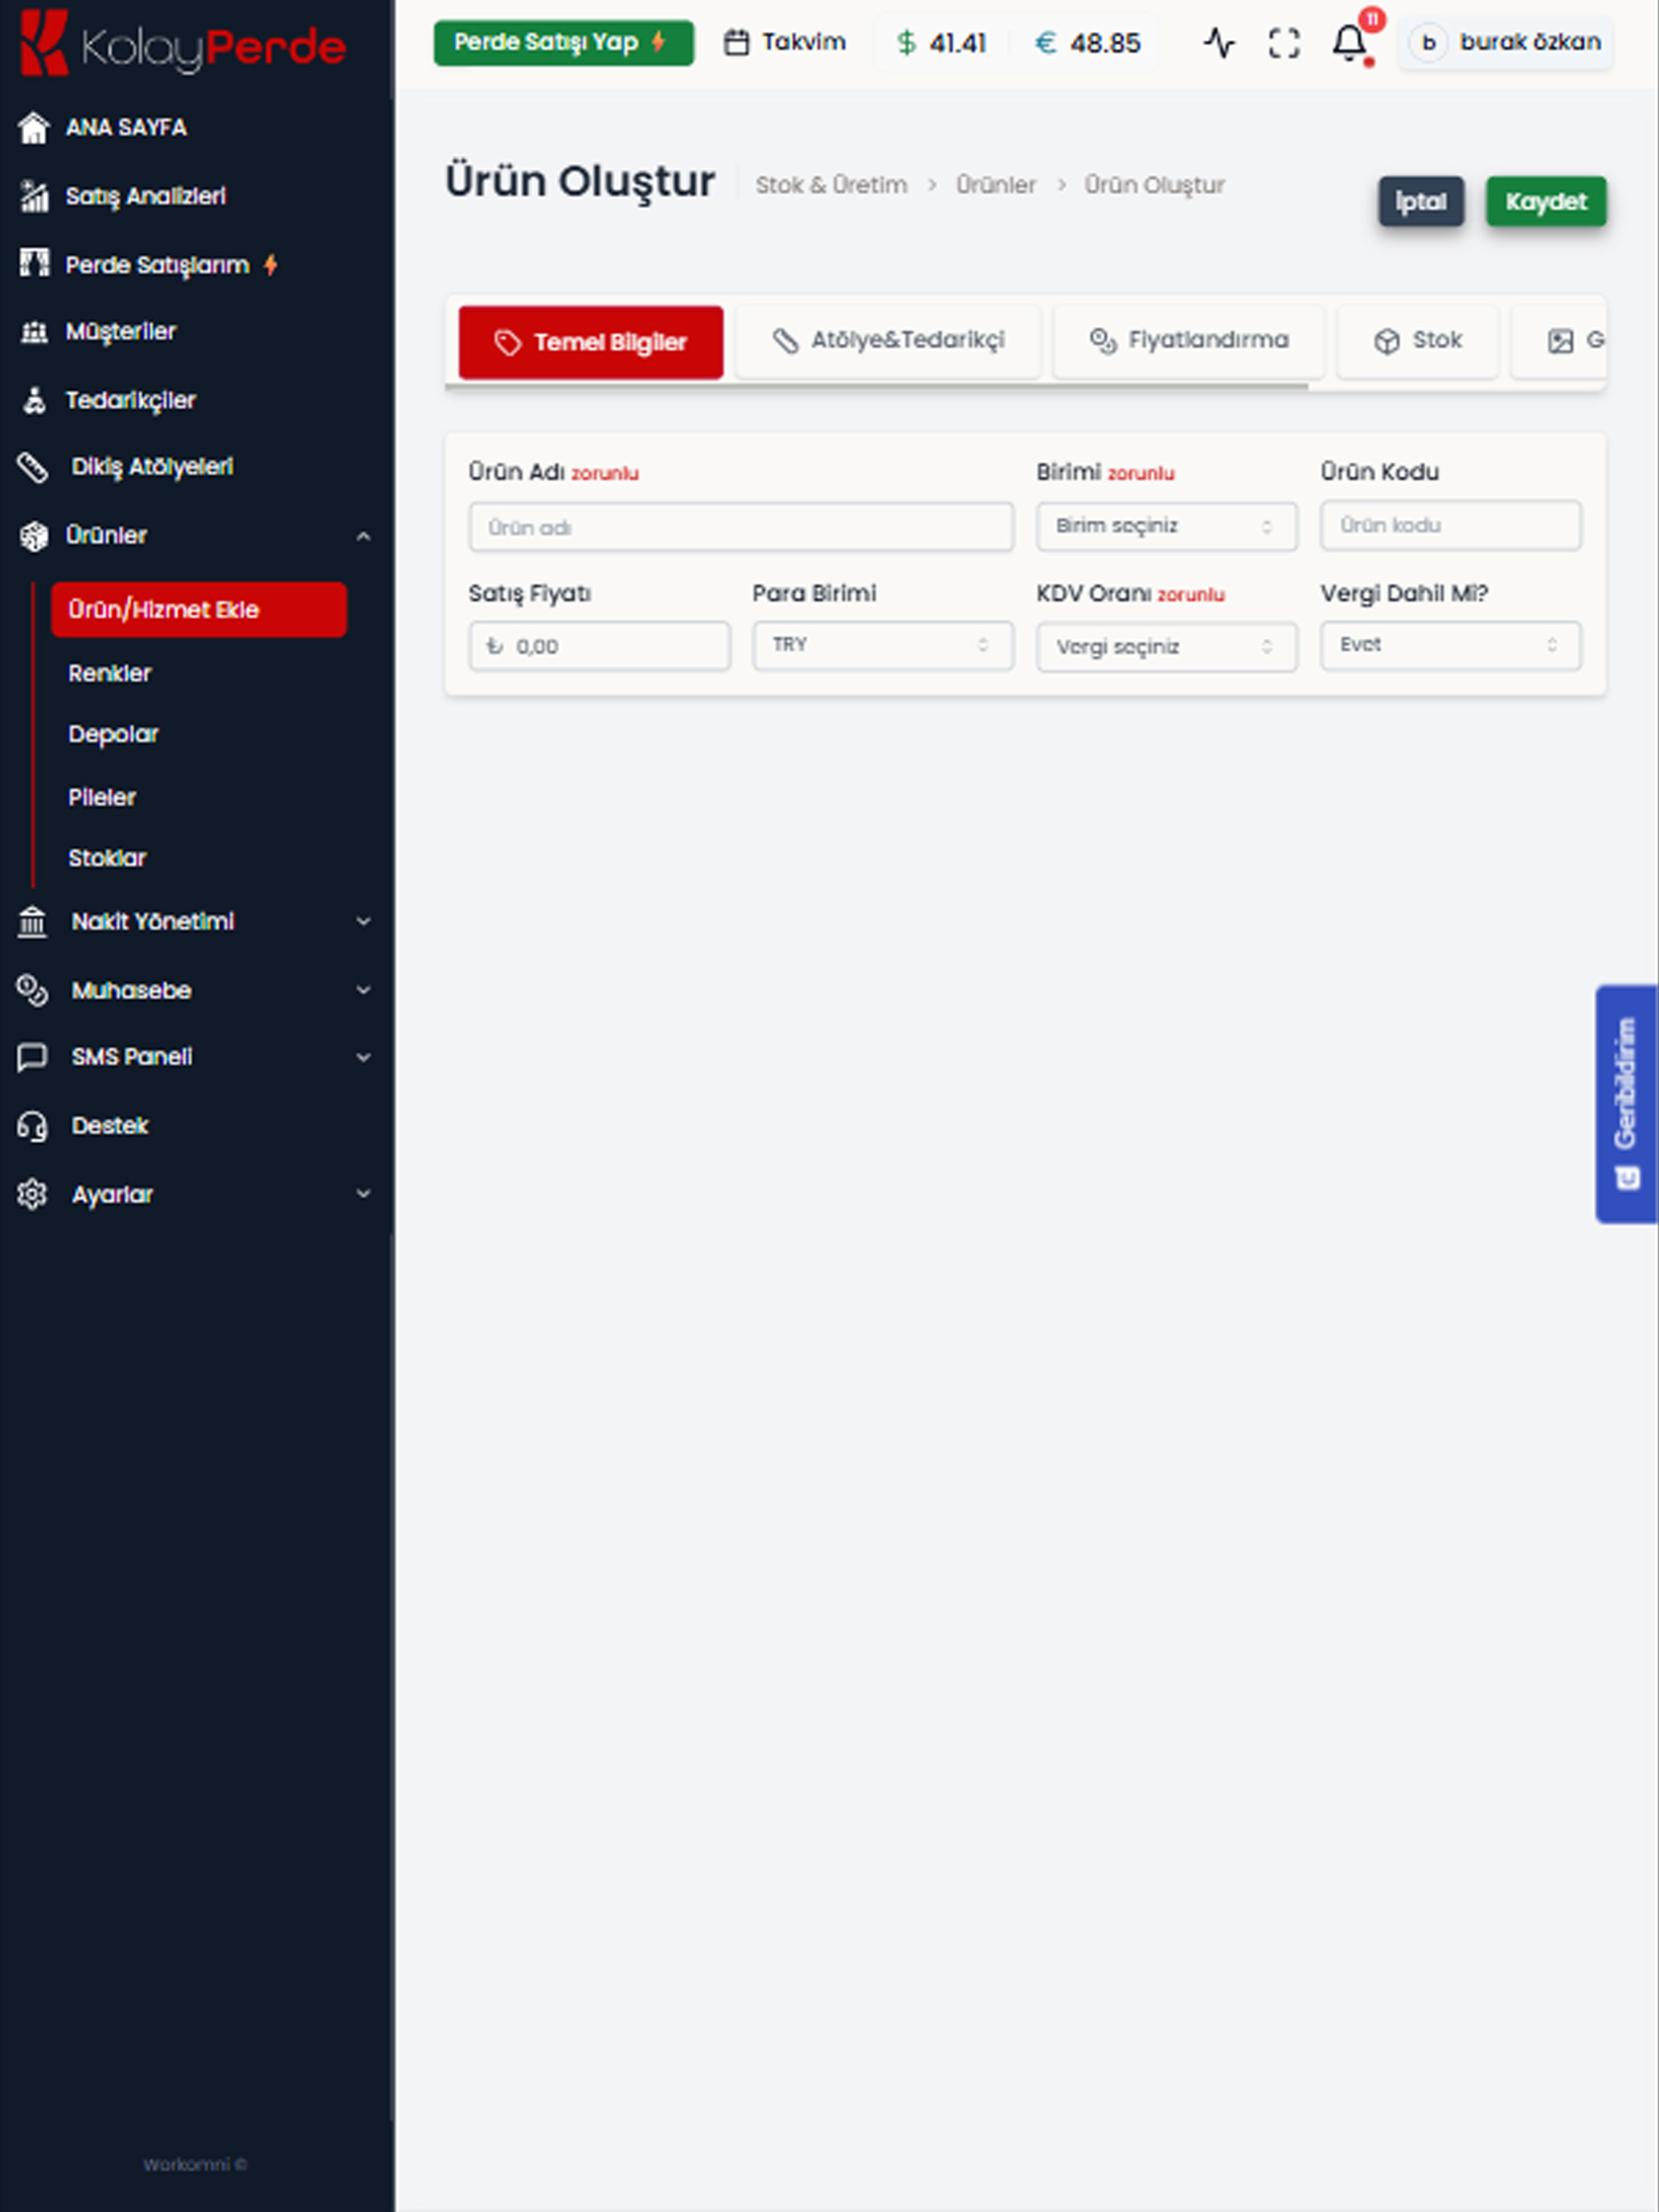The image size is (1659, 2212).
Task: Click the KolayPerde logo
Action: (x=184, y=44)
